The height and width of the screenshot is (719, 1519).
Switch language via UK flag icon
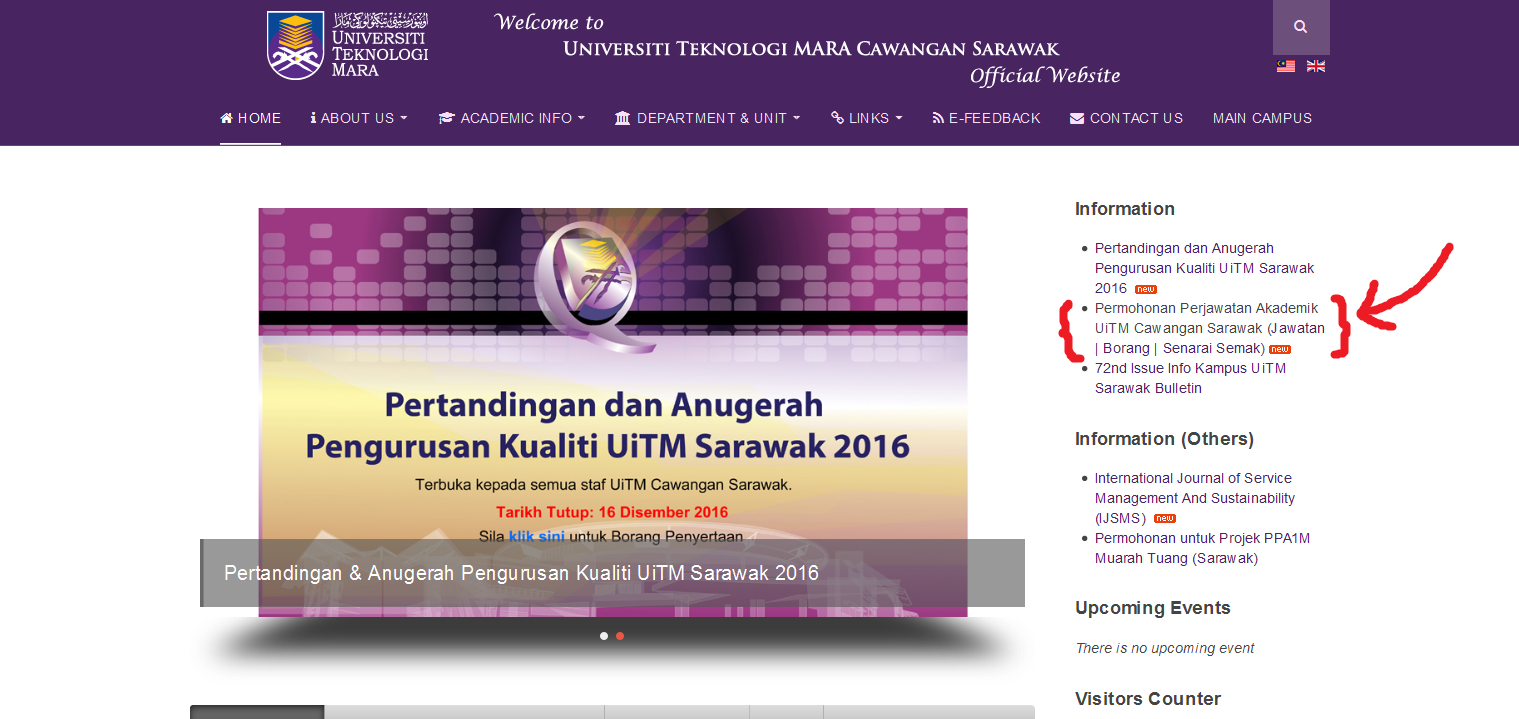tap(1316, 66)
